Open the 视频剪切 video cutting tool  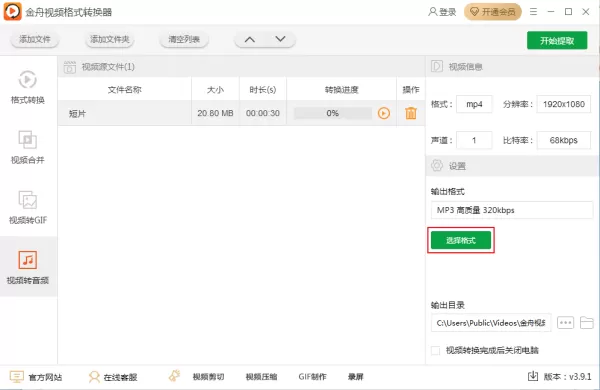[208, 377]
